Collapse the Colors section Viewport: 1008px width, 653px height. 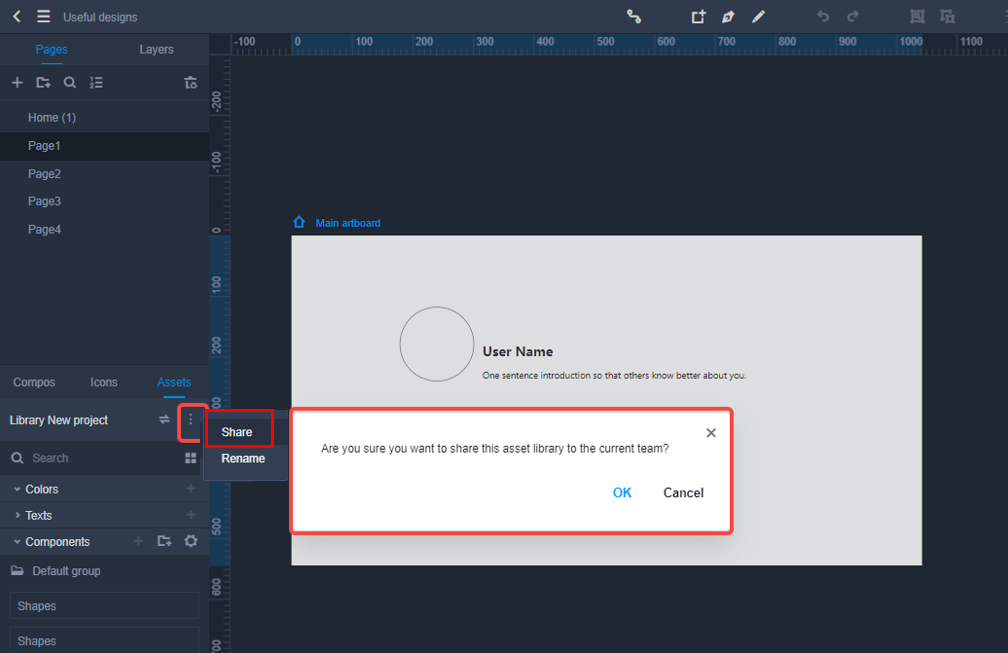point(17,489)
